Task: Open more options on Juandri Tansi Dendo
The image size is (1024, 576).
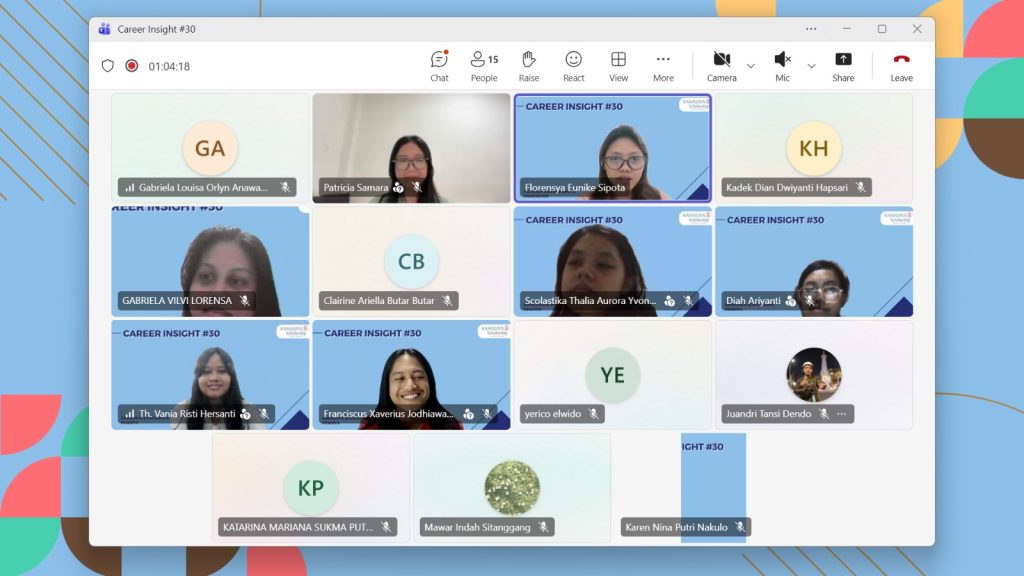Action: pos(842,413)
